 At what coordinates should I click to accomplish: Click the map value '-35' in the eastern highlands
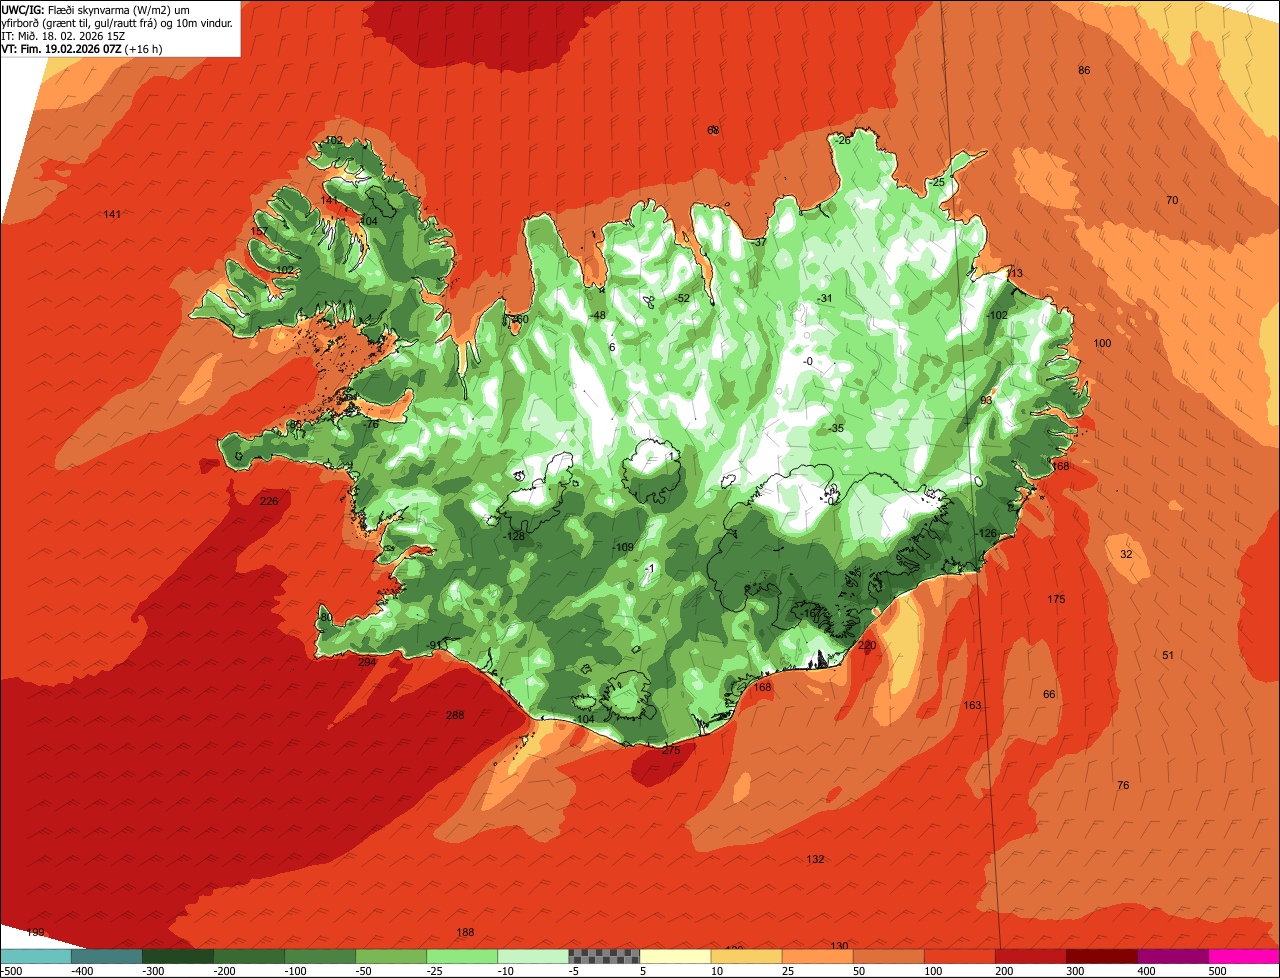coord(836,428)
